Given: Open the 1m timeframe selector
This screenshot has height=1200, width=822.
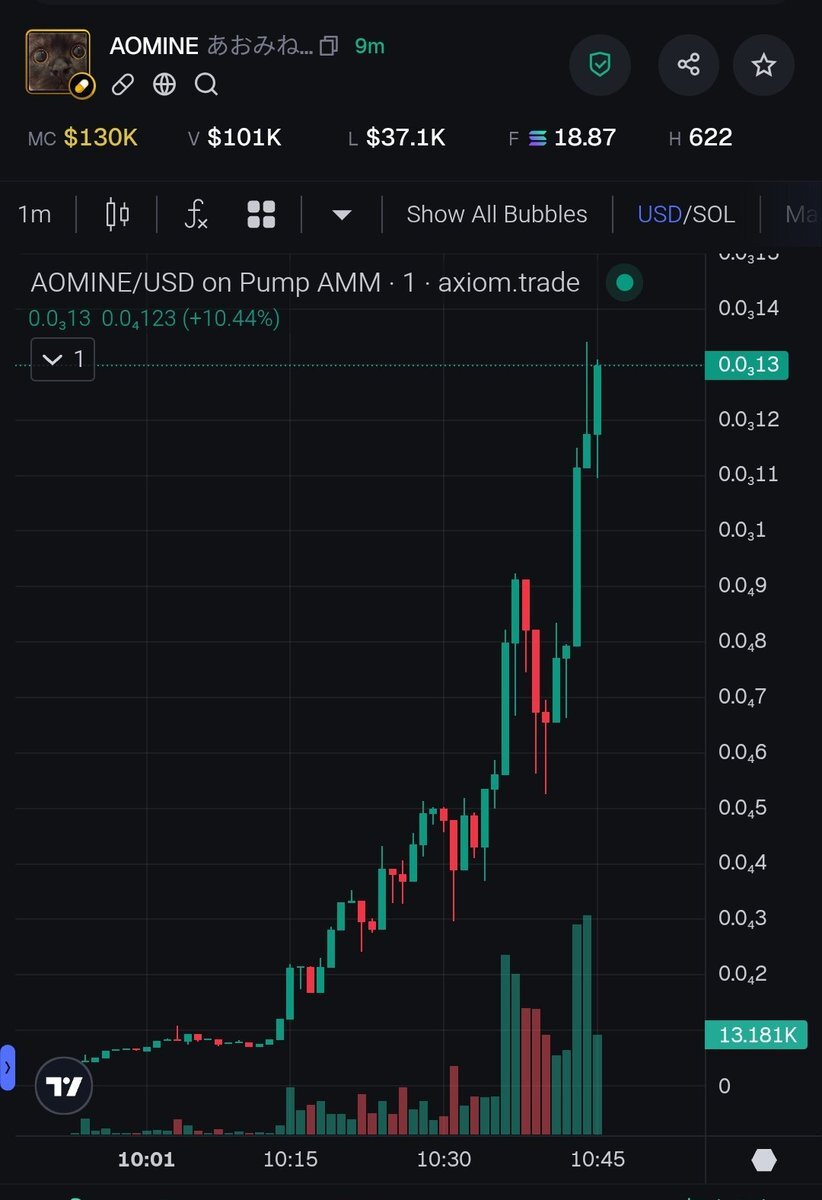Looking at the screenshot, I should click(x=35, y=214).
